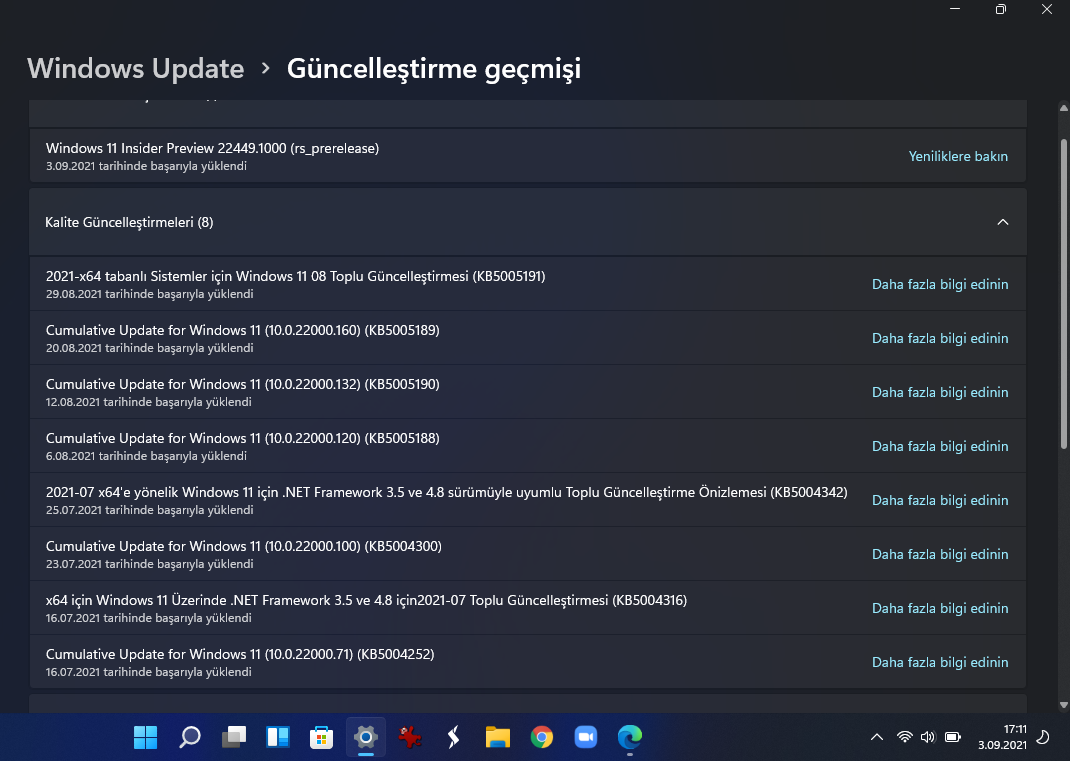Viewport: 1070px width, 761px height.
Task: Open the white lightning-shaped app icon
Action: (453, 736)
